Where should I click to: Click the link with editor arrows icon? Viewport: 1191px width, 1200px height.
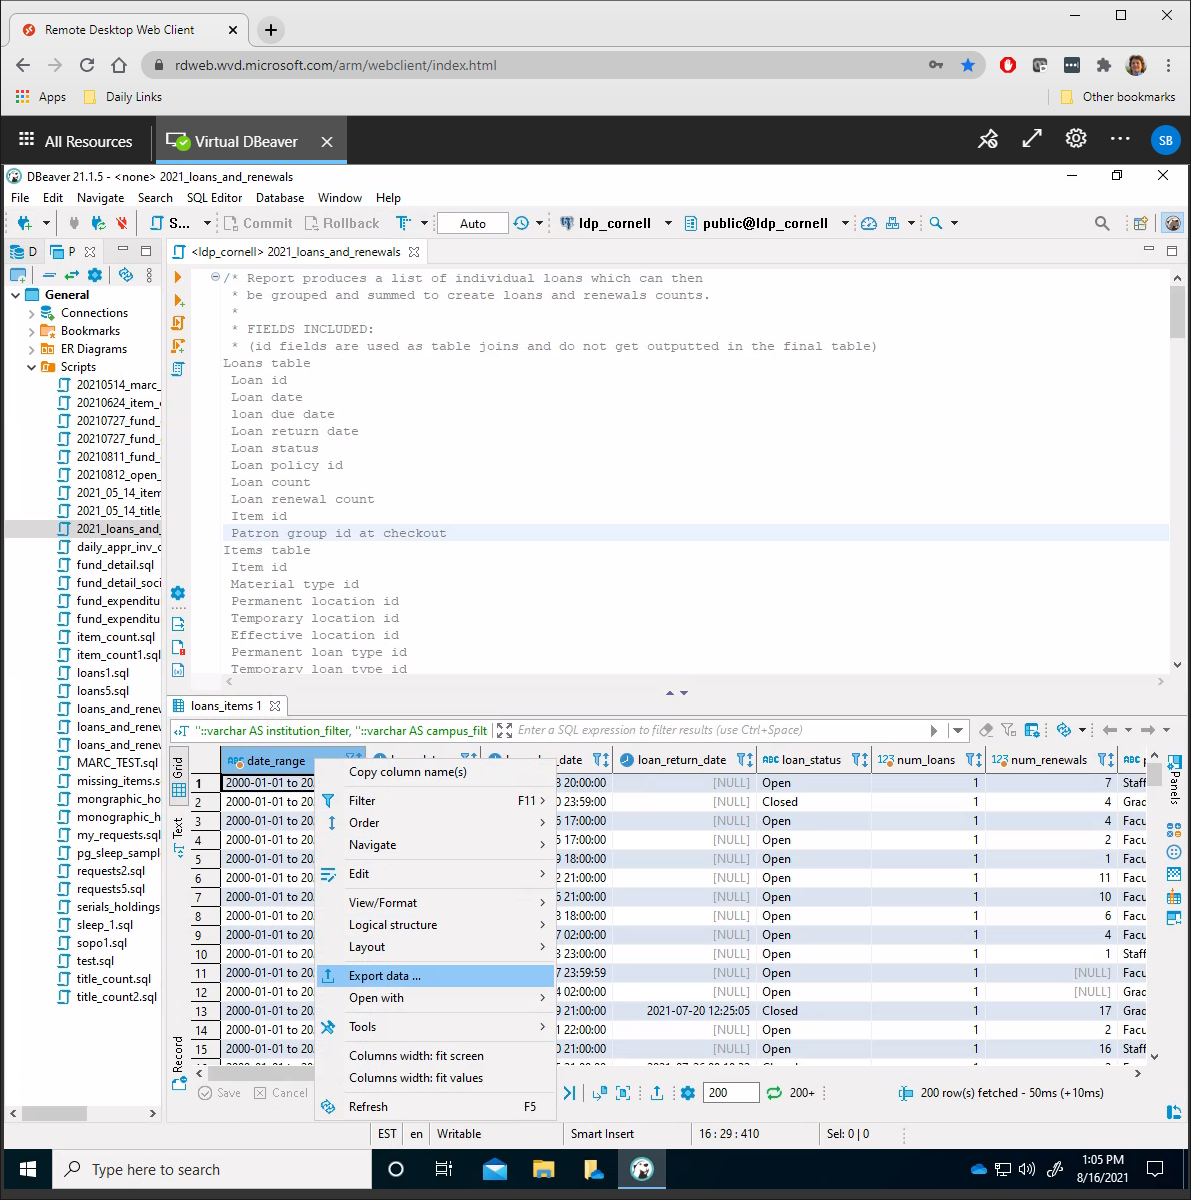72,275
